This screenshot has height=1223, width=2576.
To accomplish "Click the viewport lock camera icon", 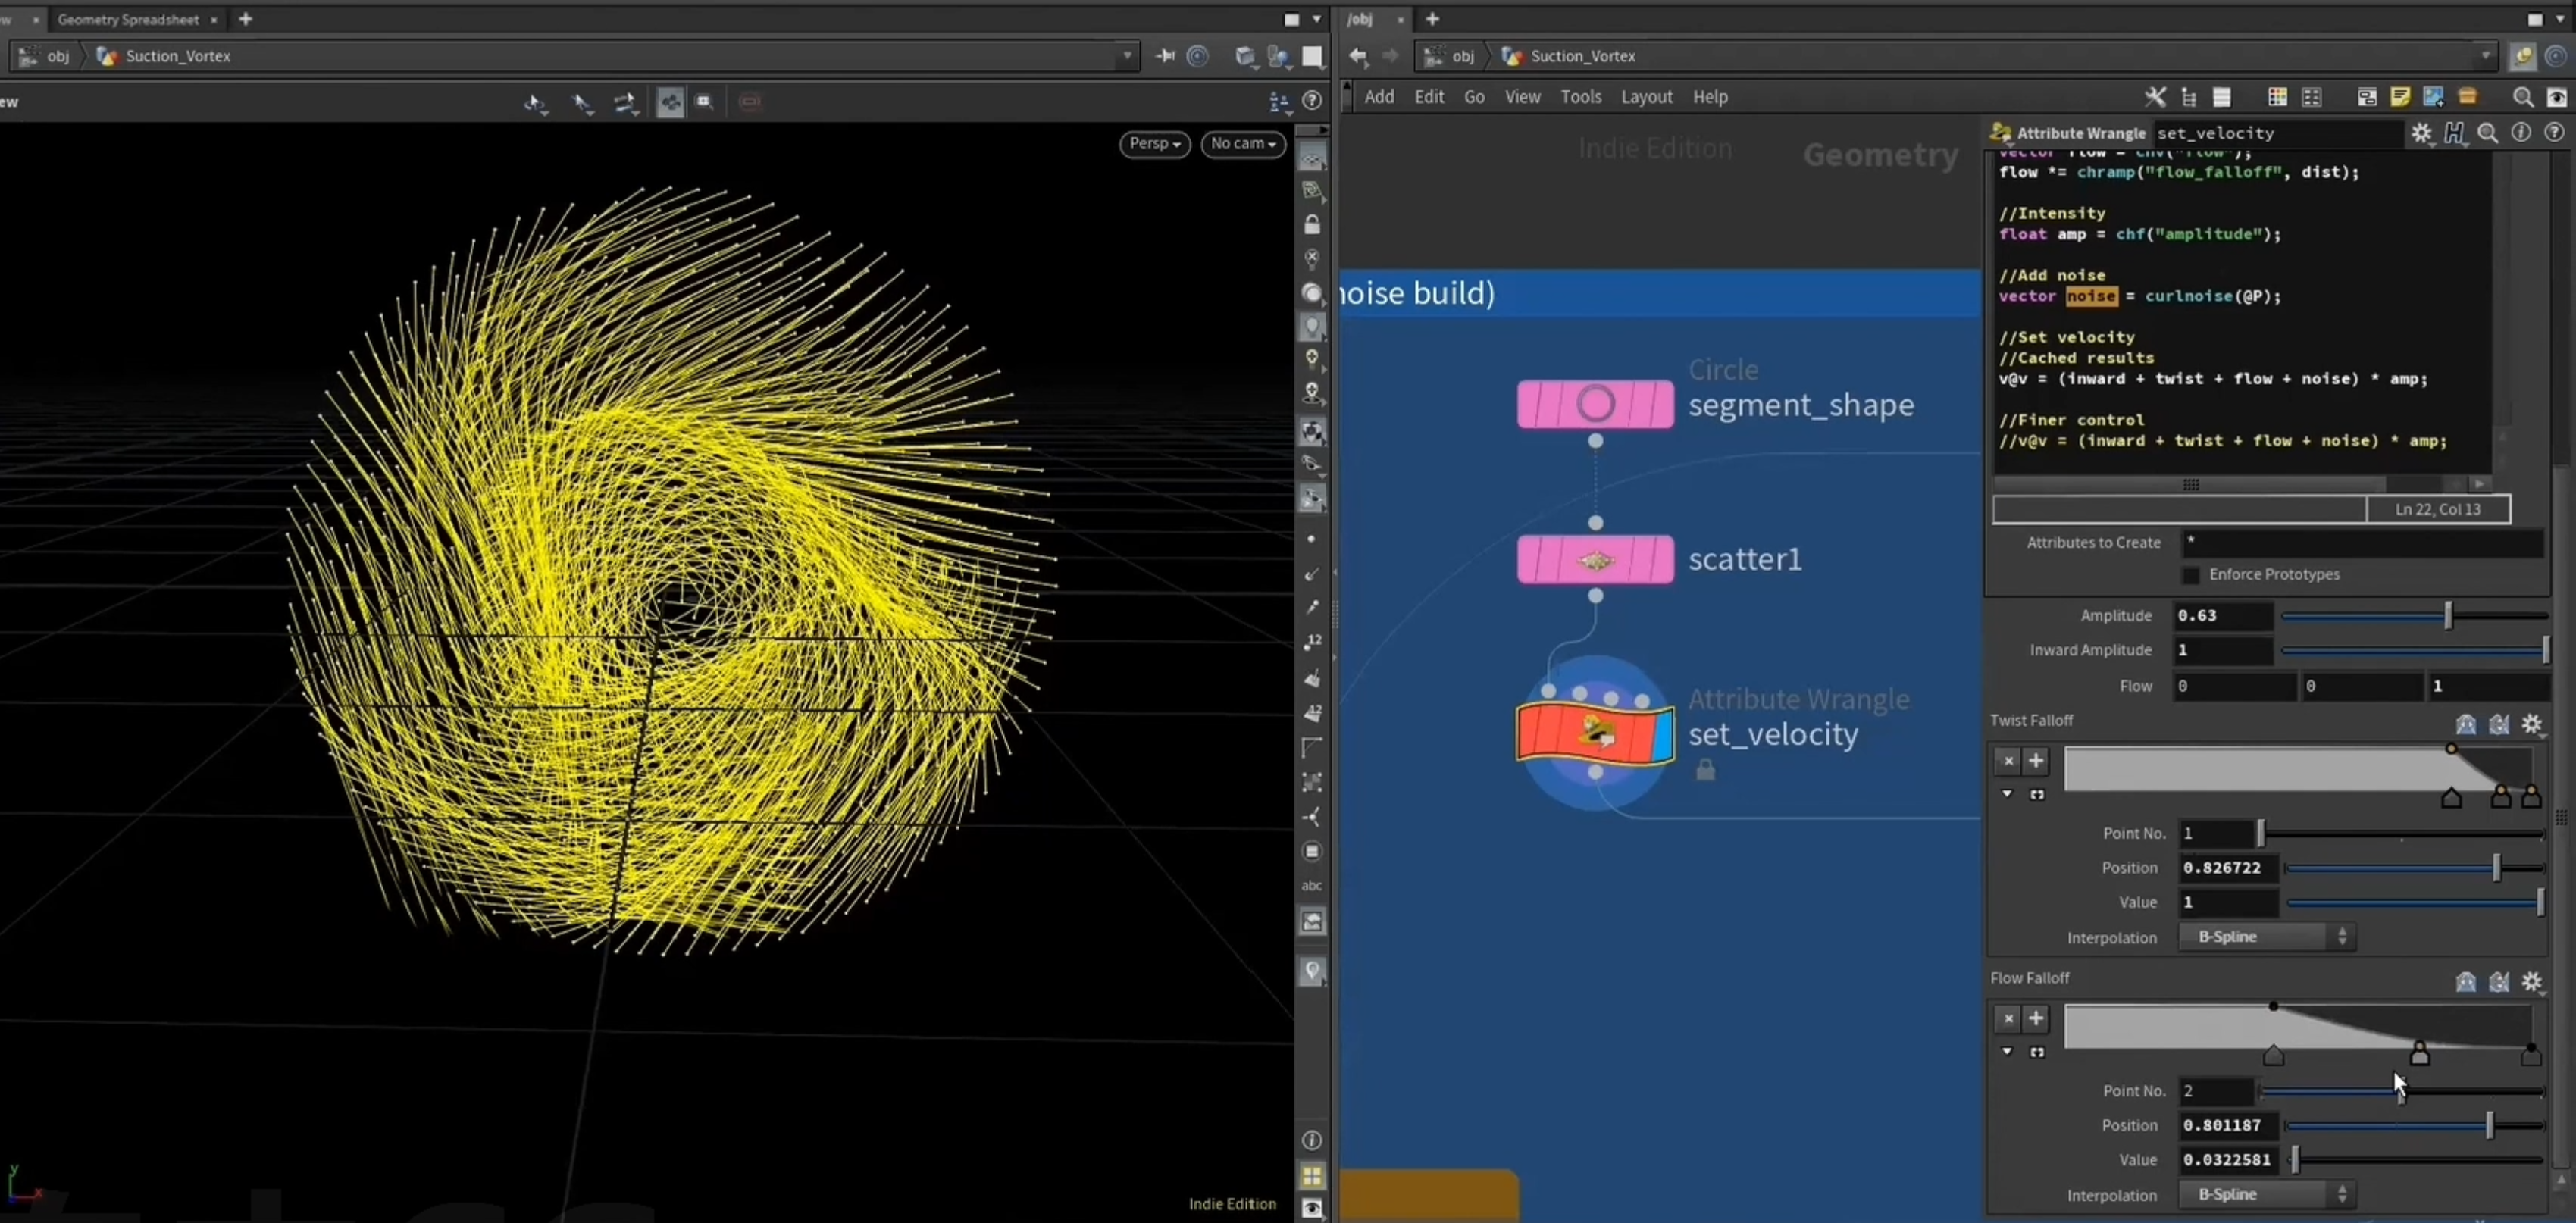I will point(1312,225).
